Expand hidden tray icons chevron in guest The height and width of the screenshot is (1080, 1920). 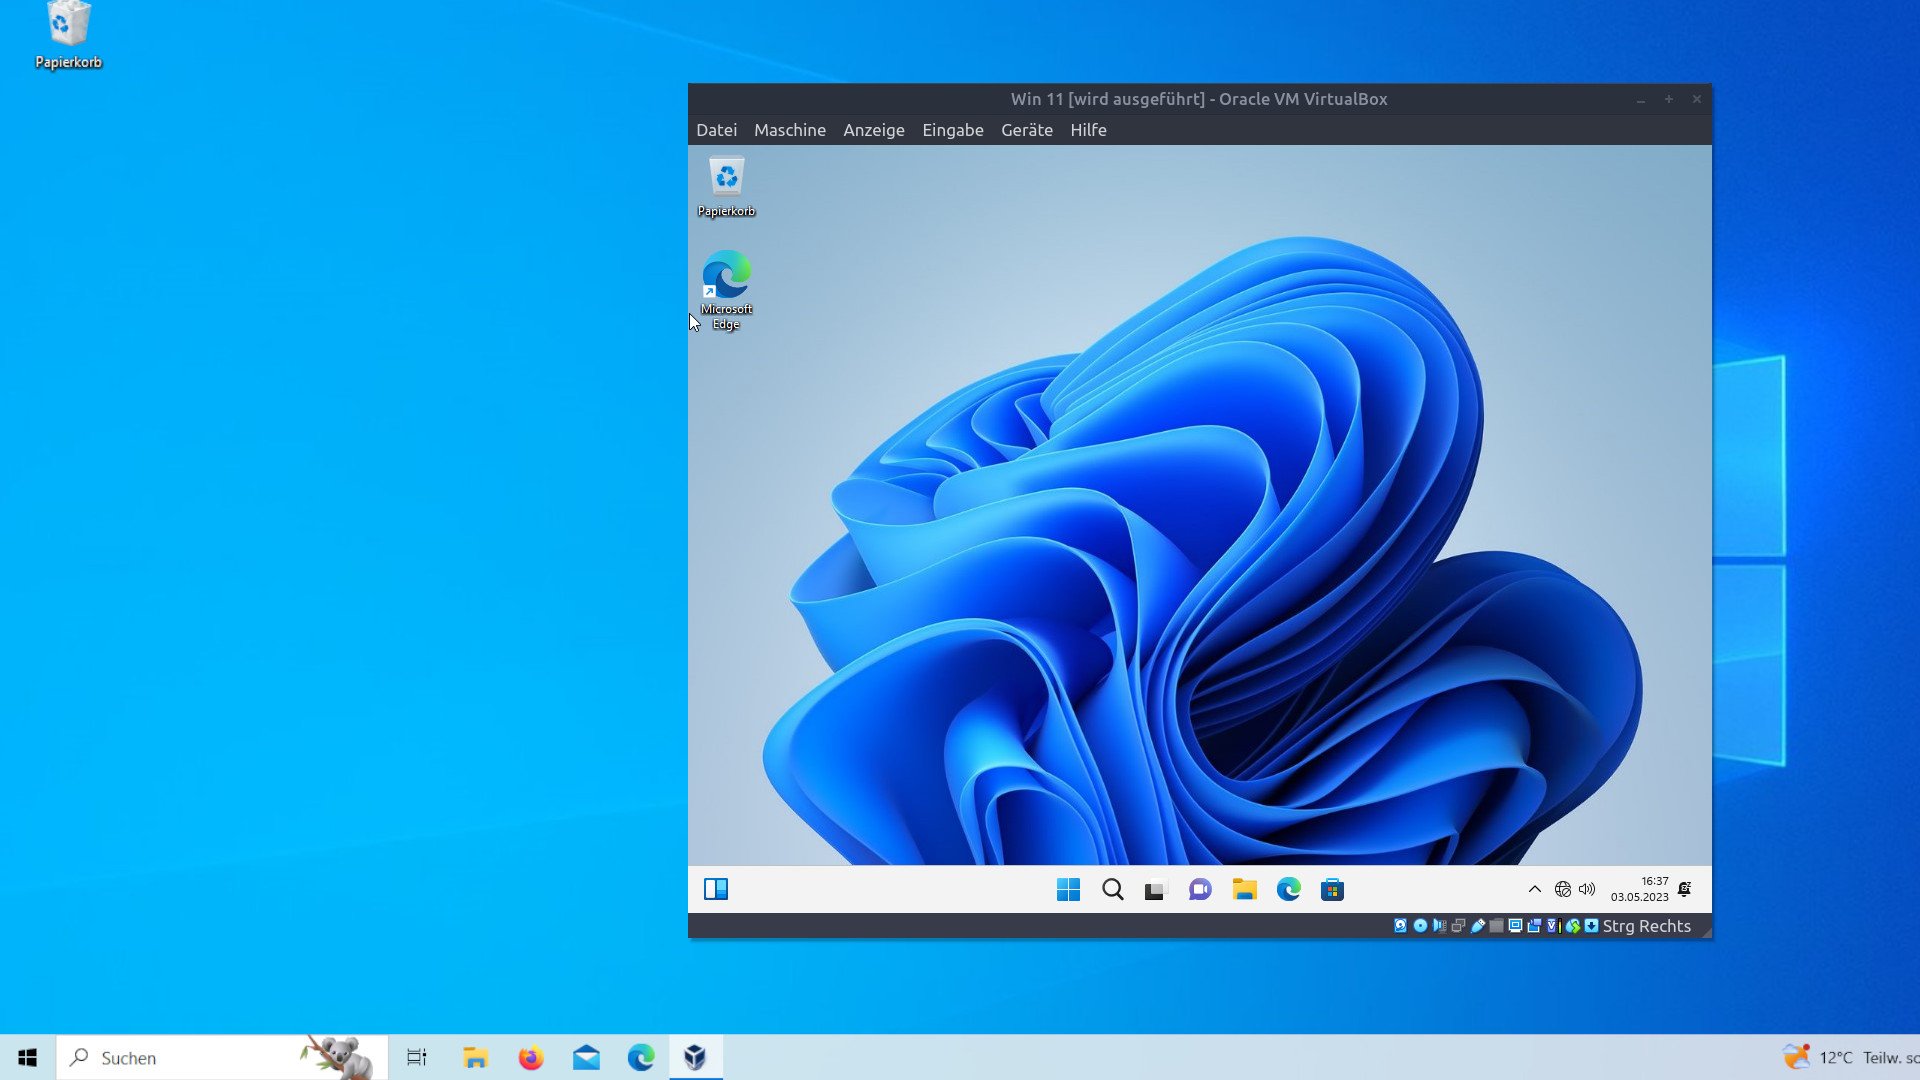1535,890
